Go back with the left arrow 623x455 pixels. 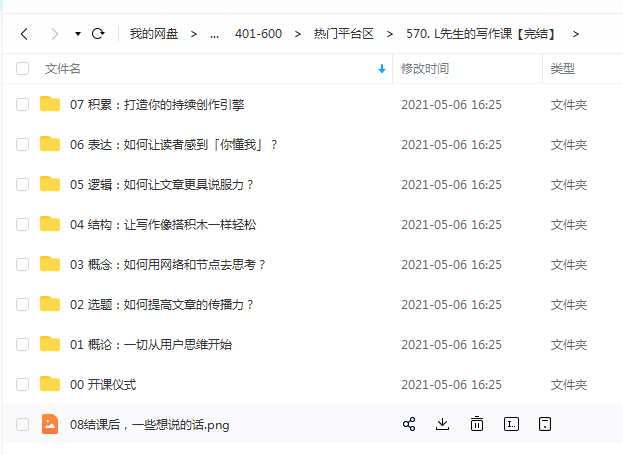click(24, 34)
